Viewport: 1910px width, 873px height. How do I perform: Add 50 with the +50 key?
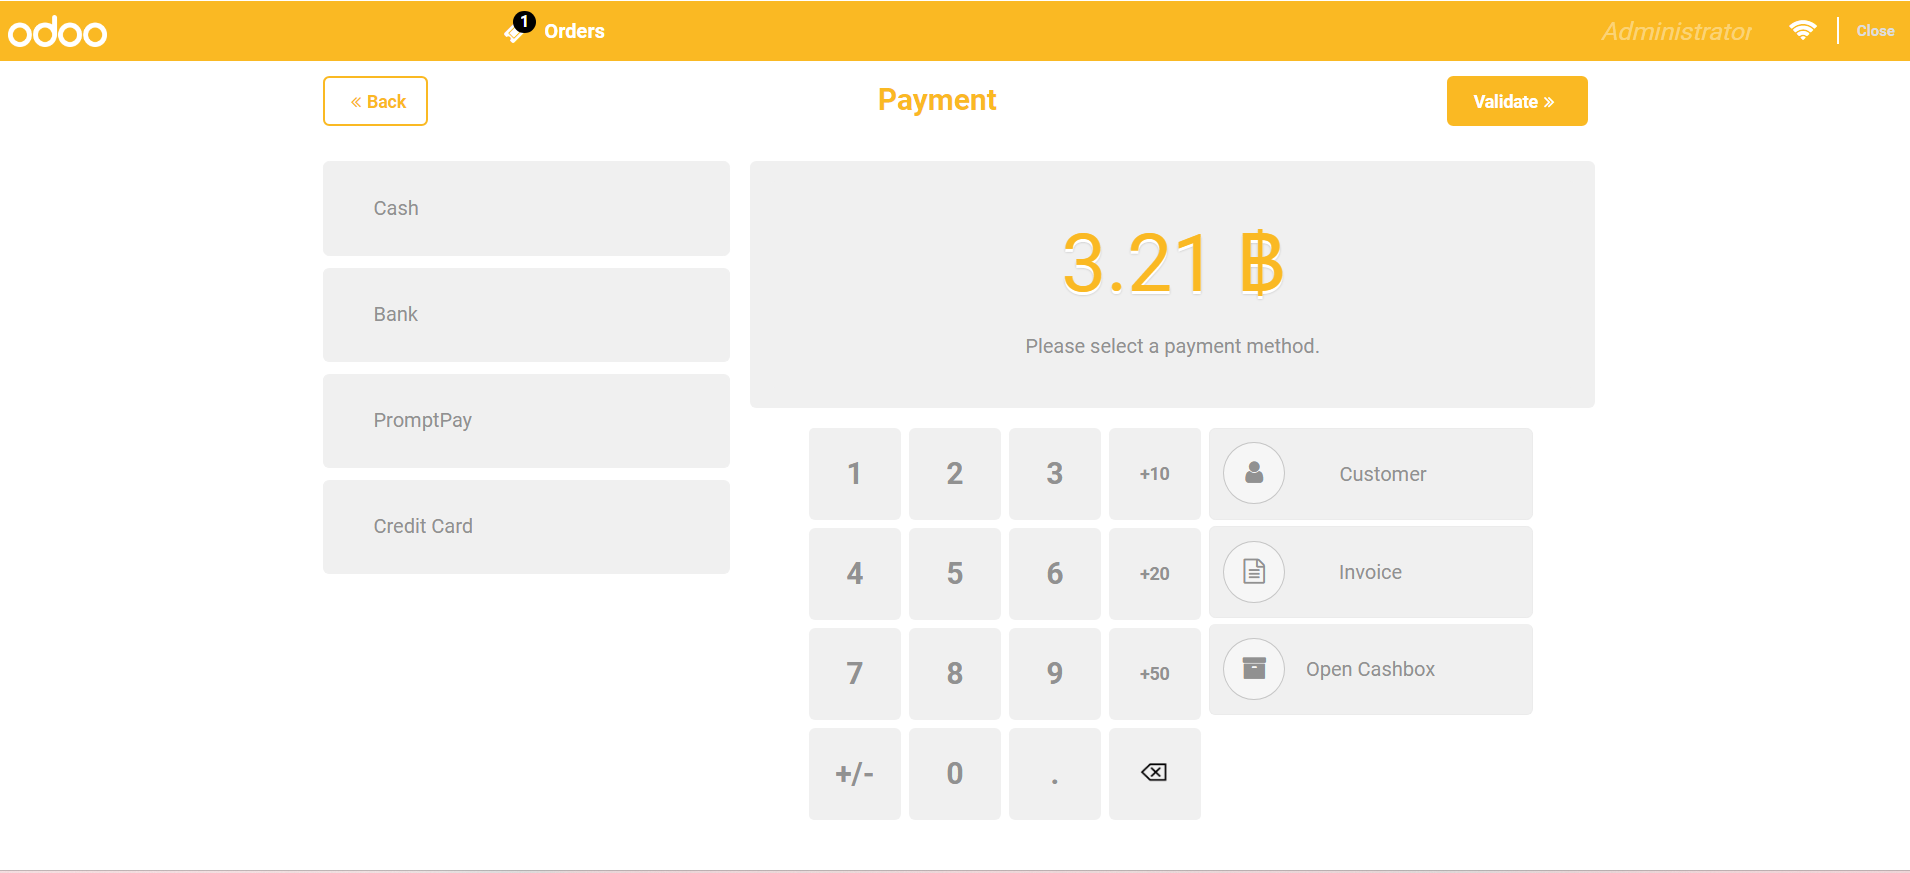1155,673
